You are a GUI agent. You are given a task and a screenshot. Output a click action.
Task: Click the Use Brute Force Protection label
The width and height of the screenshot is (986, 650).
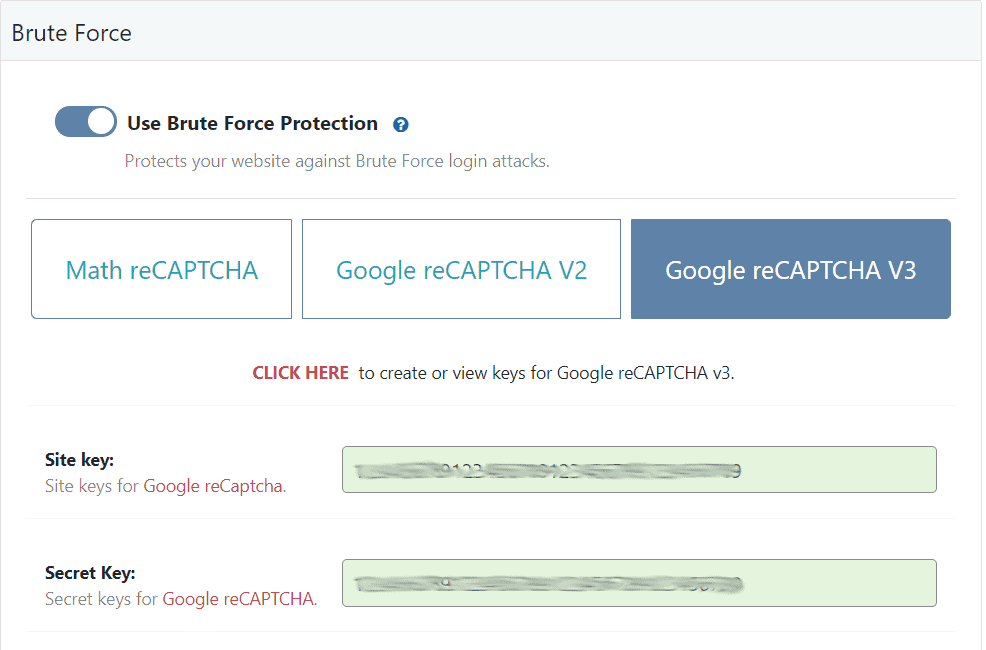pyautogui.click(x=252, y=123)
